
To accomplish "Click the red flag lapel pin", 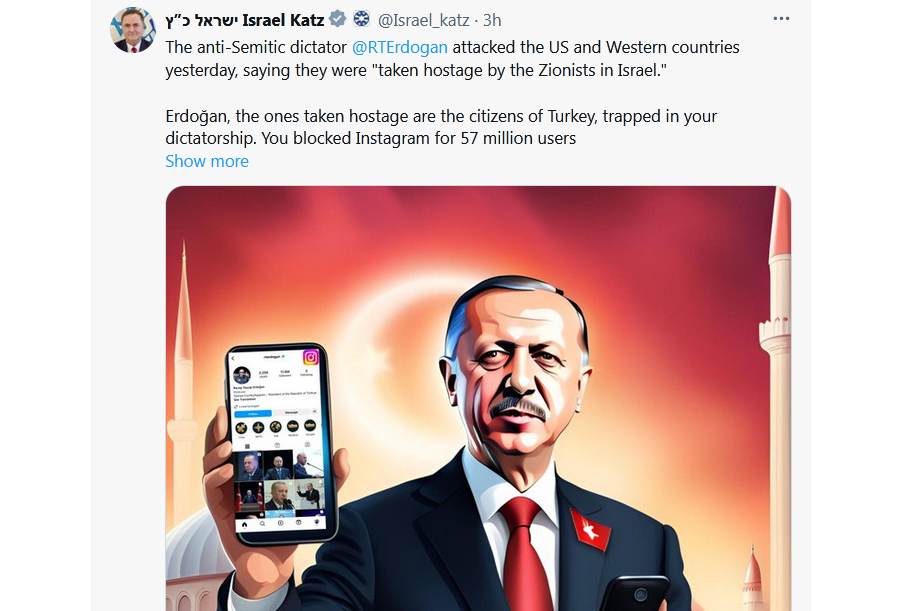I will pyautogui.click(x=590, y=529).
